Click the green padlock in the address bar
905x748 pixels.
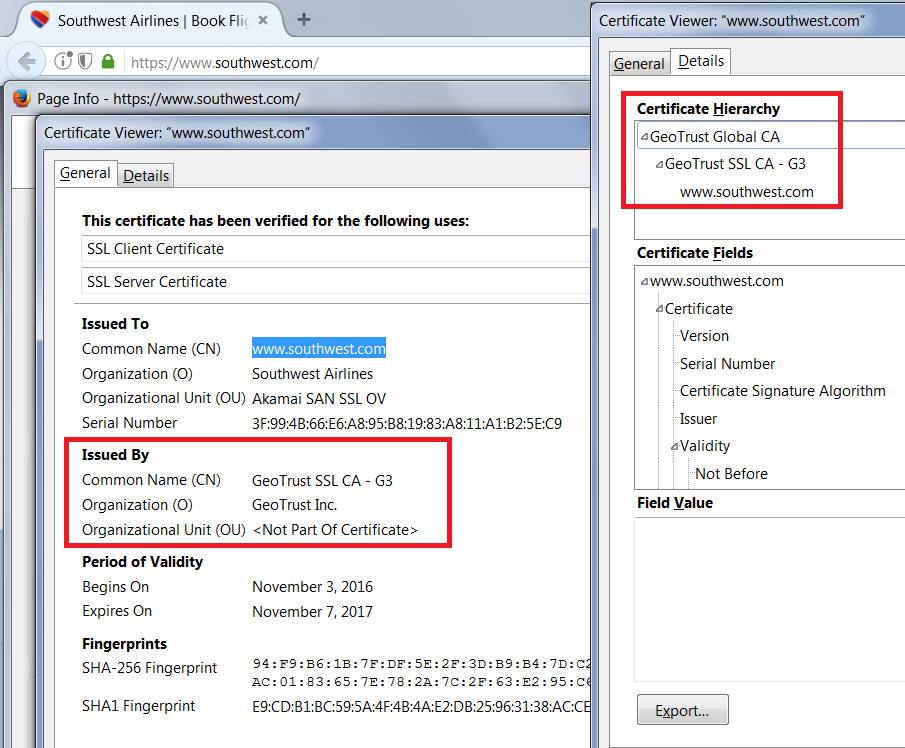[108, 61]
